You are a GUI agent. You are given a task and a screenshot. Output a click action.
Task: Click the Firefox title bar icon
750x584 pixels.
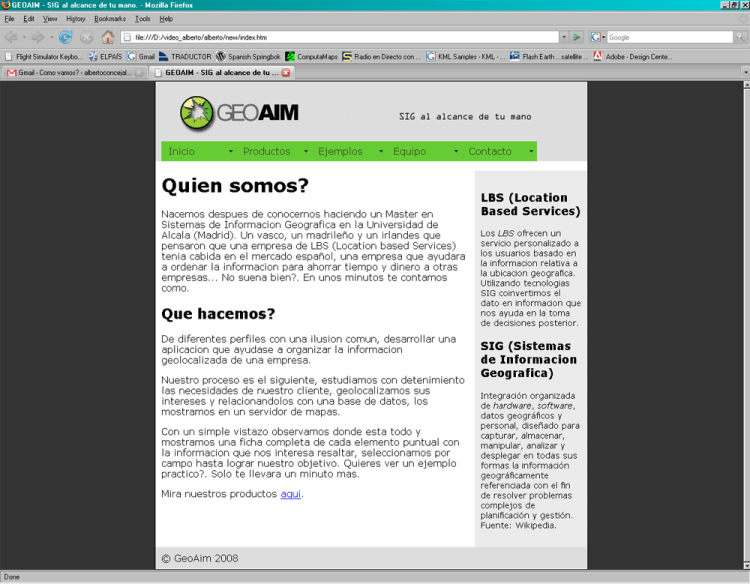coord(5,5)
